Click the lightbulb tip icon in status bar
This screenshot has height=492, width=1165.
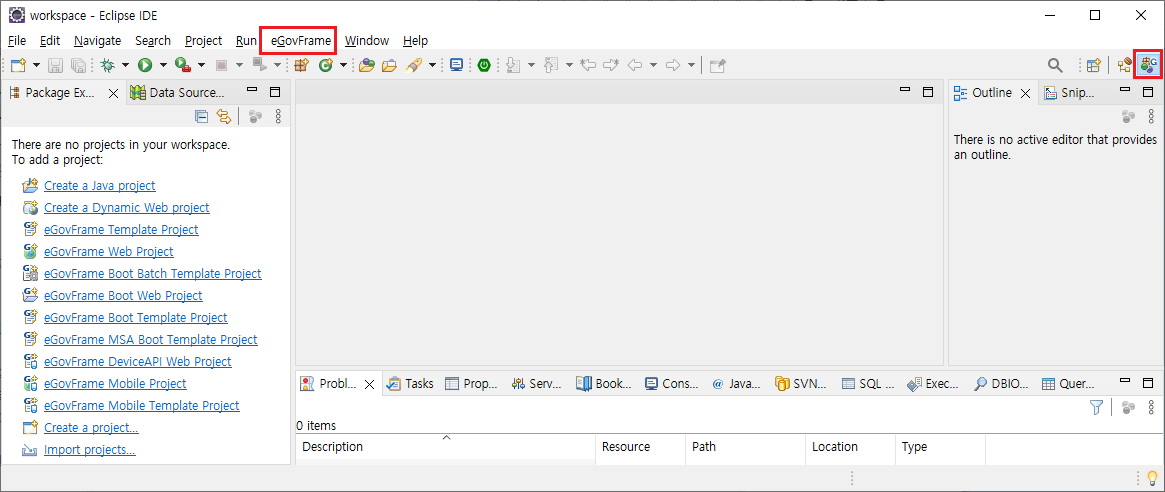click(x=1152, y=478)
